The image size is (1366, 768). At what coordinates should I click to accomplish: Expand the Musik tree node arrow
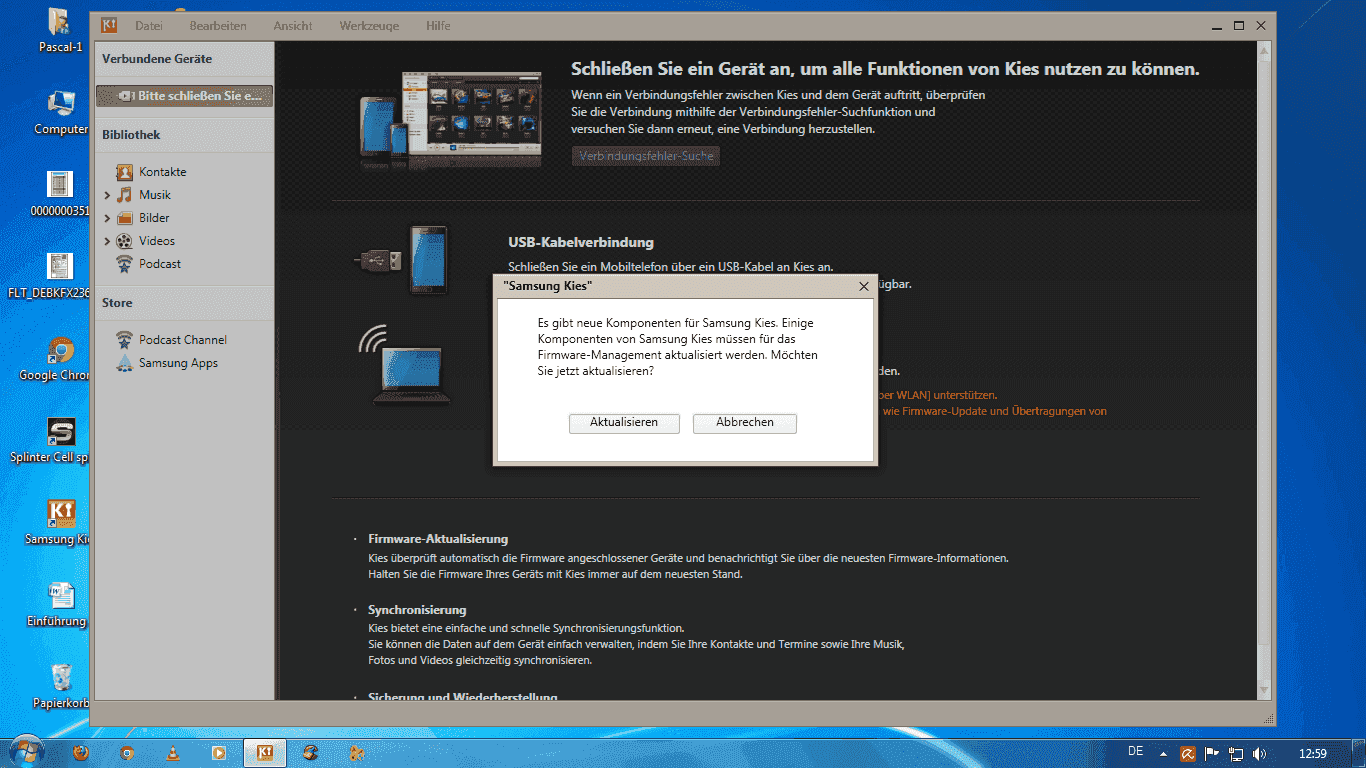click(107, 196)
